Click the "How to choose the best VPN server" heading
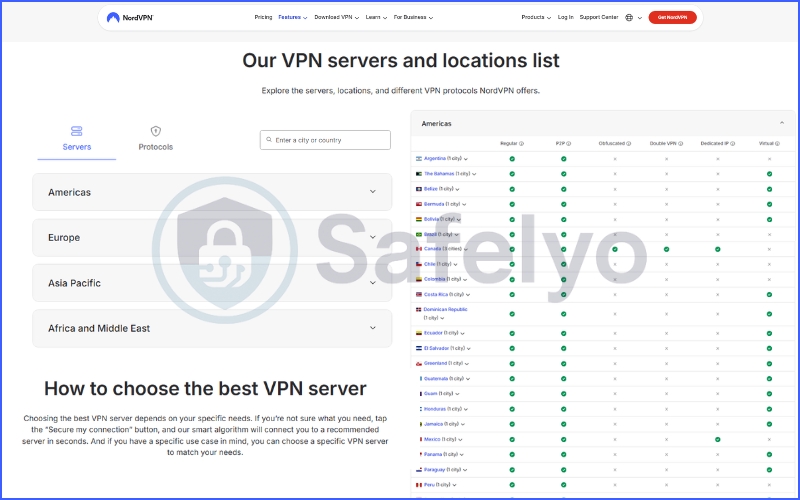The width and height of the screenshot is (800, 500). [x=205, y=389]
